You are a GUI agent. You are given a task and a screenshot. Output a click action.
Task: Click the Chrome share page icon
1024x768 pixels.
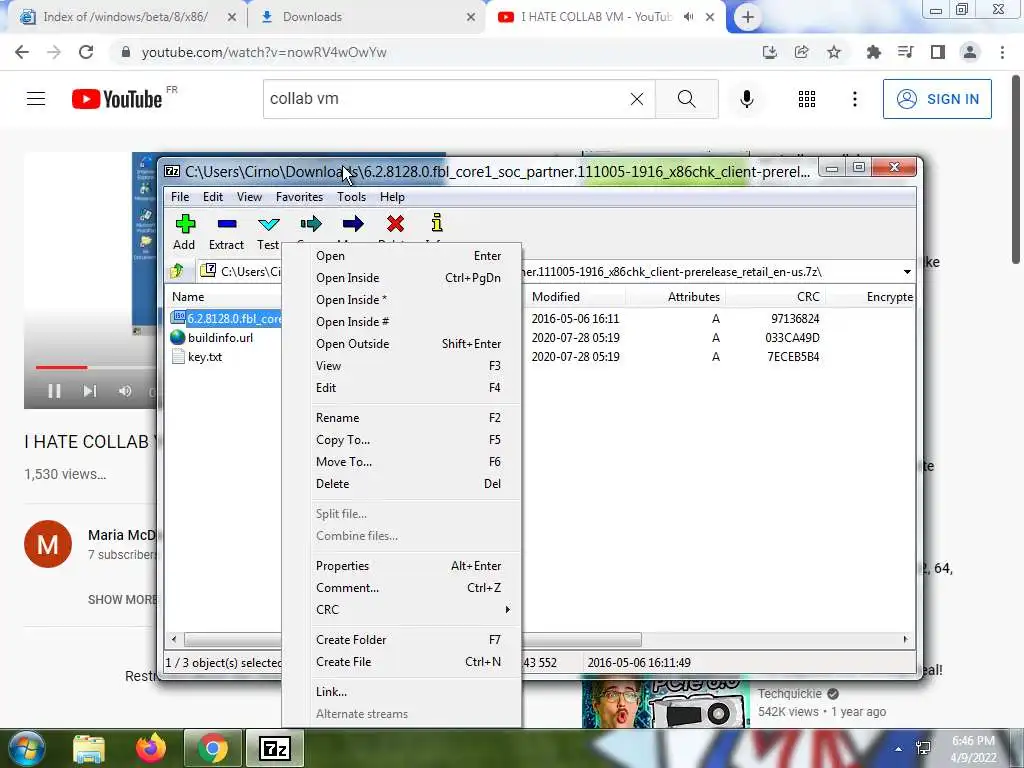(x=801, y=52)
